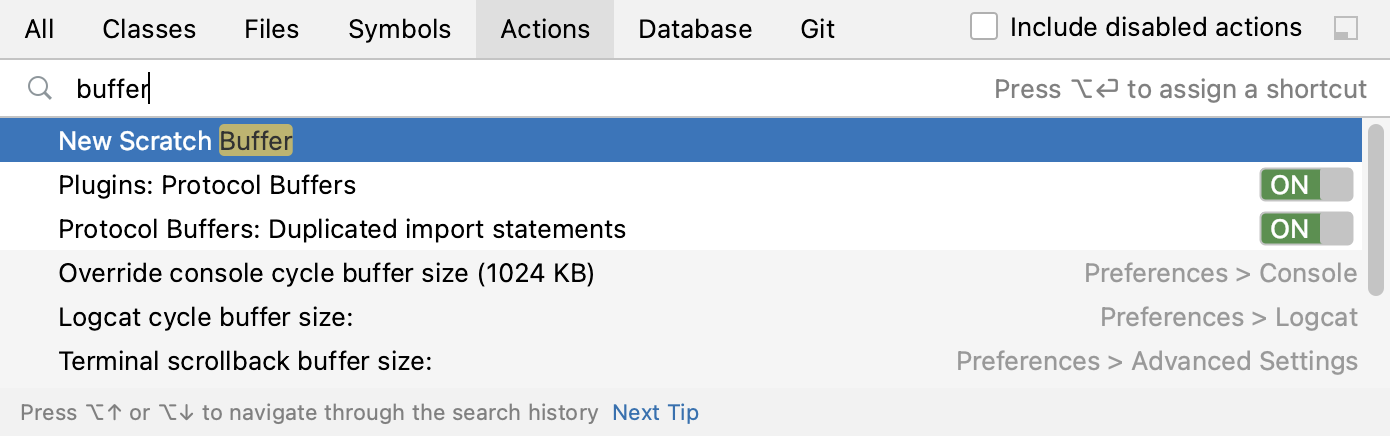The height and width of the screenshot is (436, 1390).
Task: Toggle Duplicated import statements inspection switch
Action: tap(1306, 229)
